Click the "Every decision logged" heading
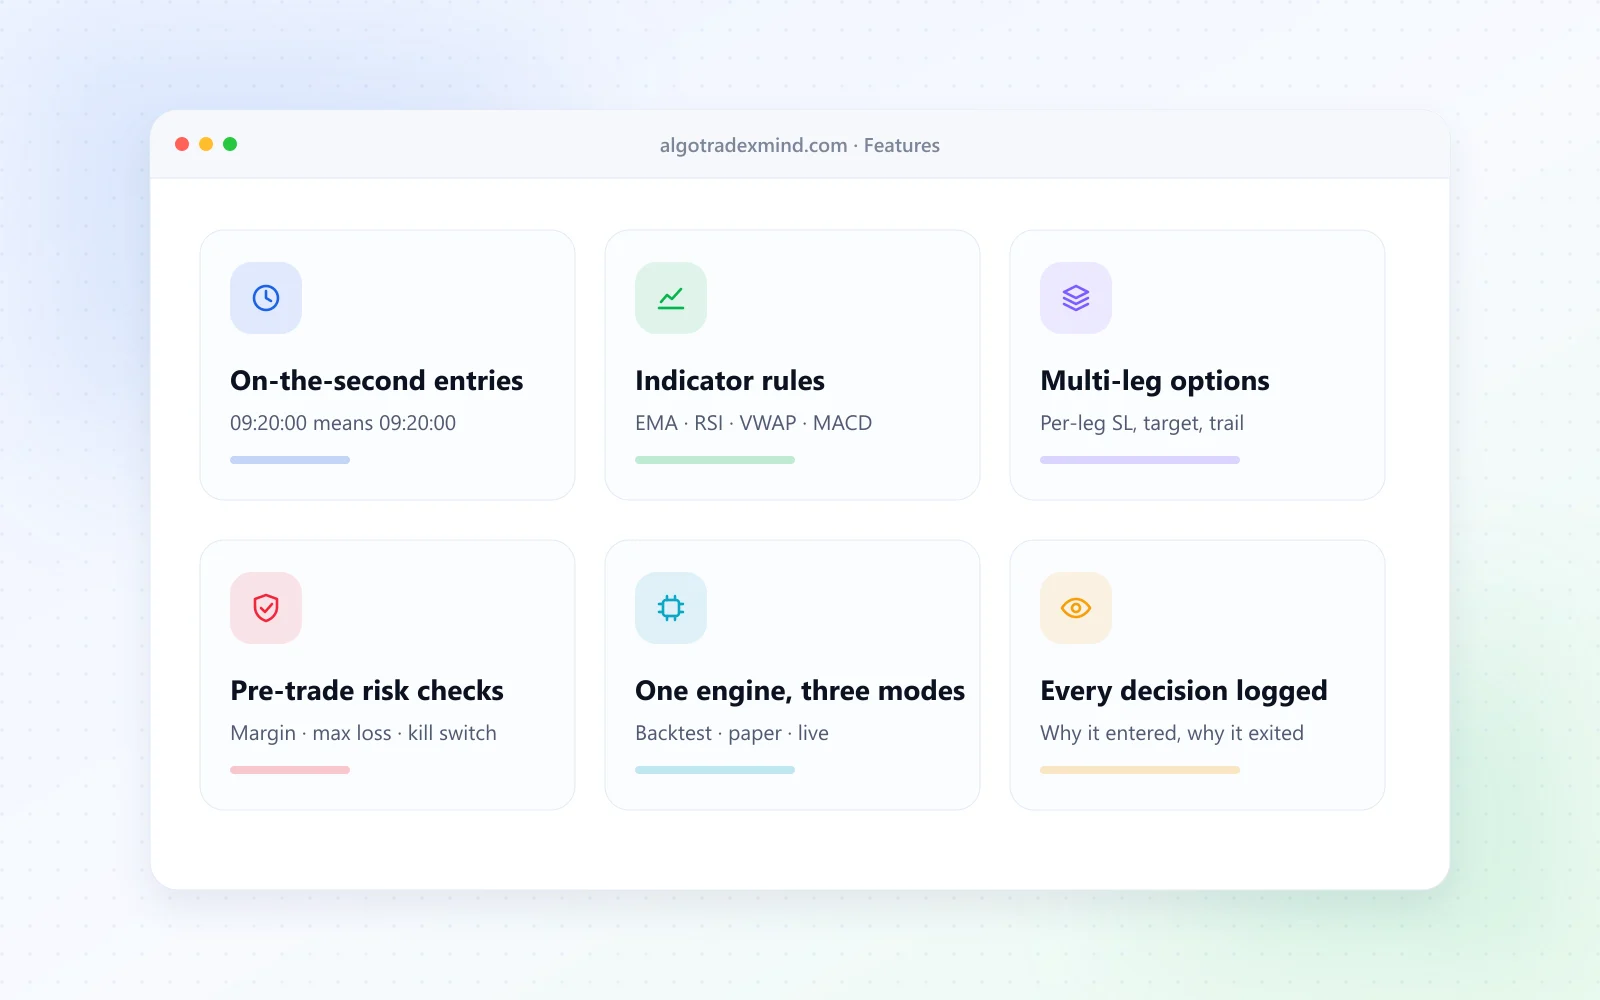 [1184, 691]
